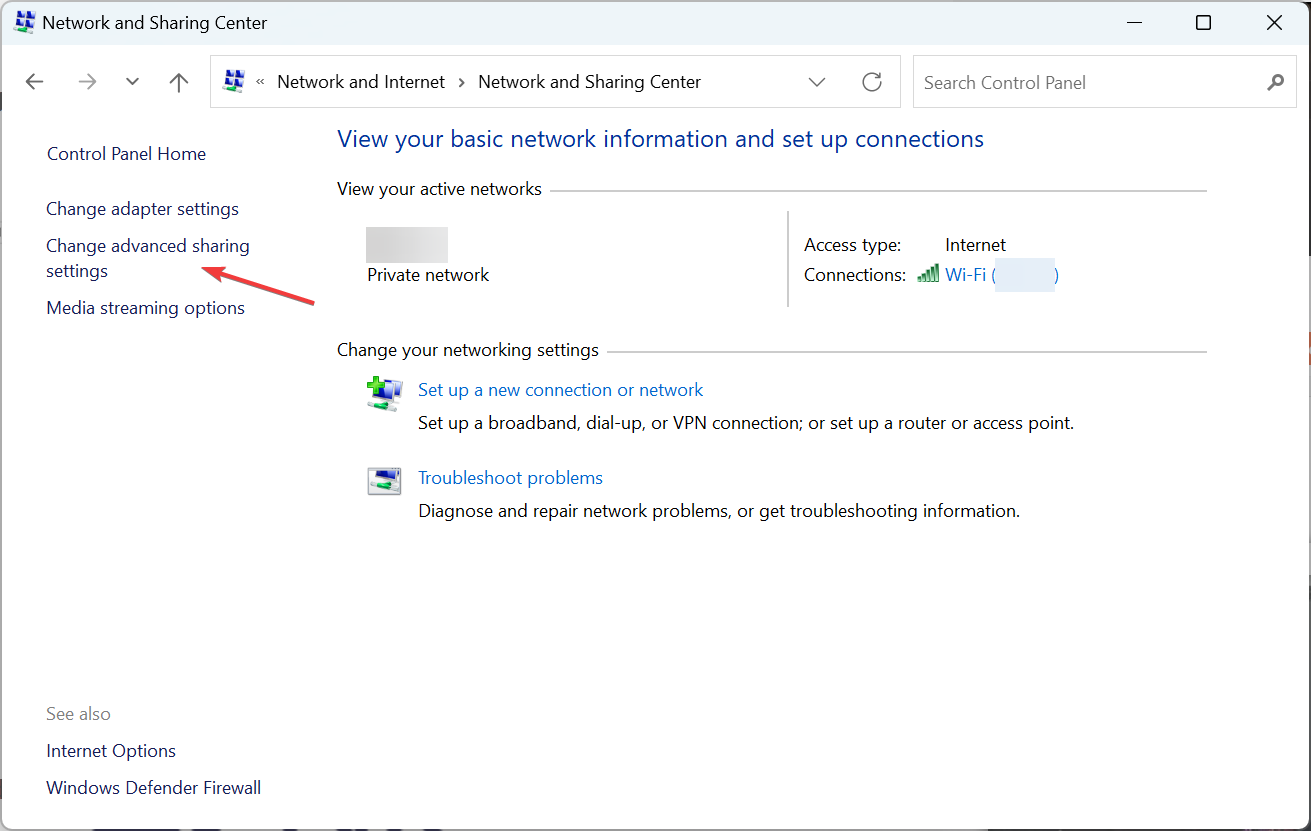Refresh the Network and Sharing Center page
The height and width of the screenshot is (831, 1311).
tap(872, 82)
